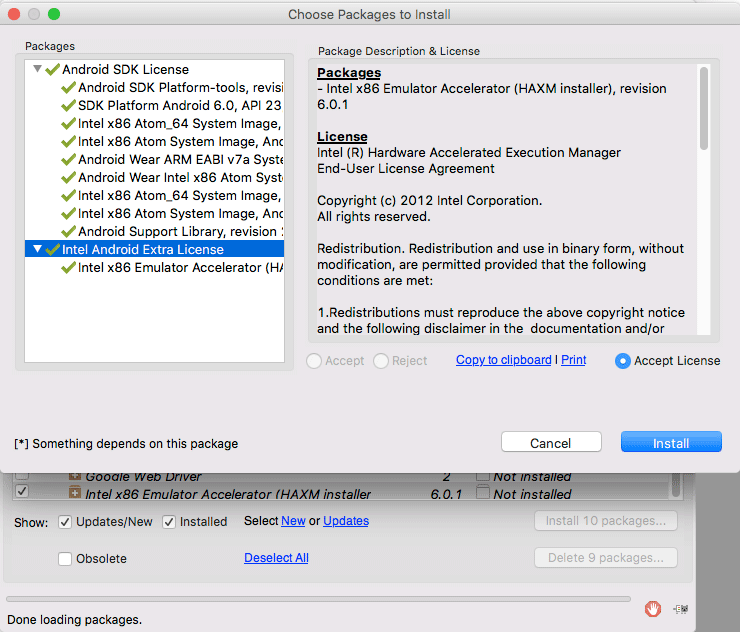Click green checkmark beside SDK Platform Android 6.0
740x632 pixels.
click(68, 105)
